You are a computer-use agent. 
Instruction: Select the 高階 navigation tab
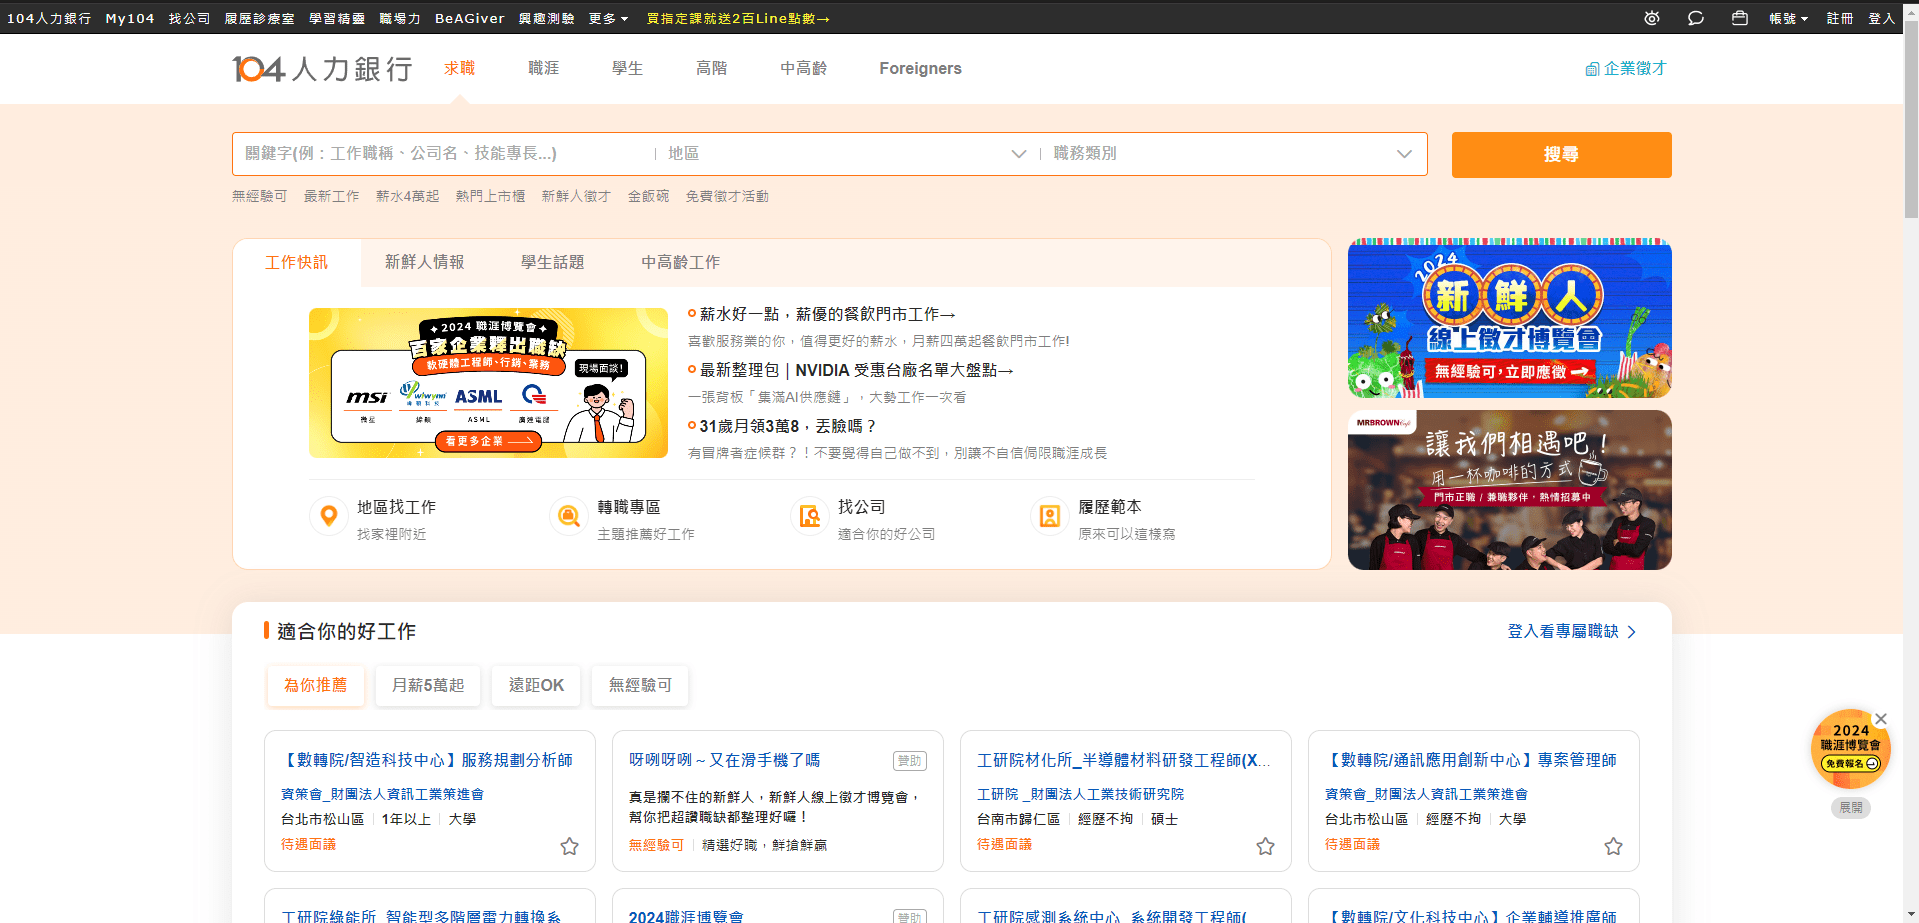click(x=712, y=68)
